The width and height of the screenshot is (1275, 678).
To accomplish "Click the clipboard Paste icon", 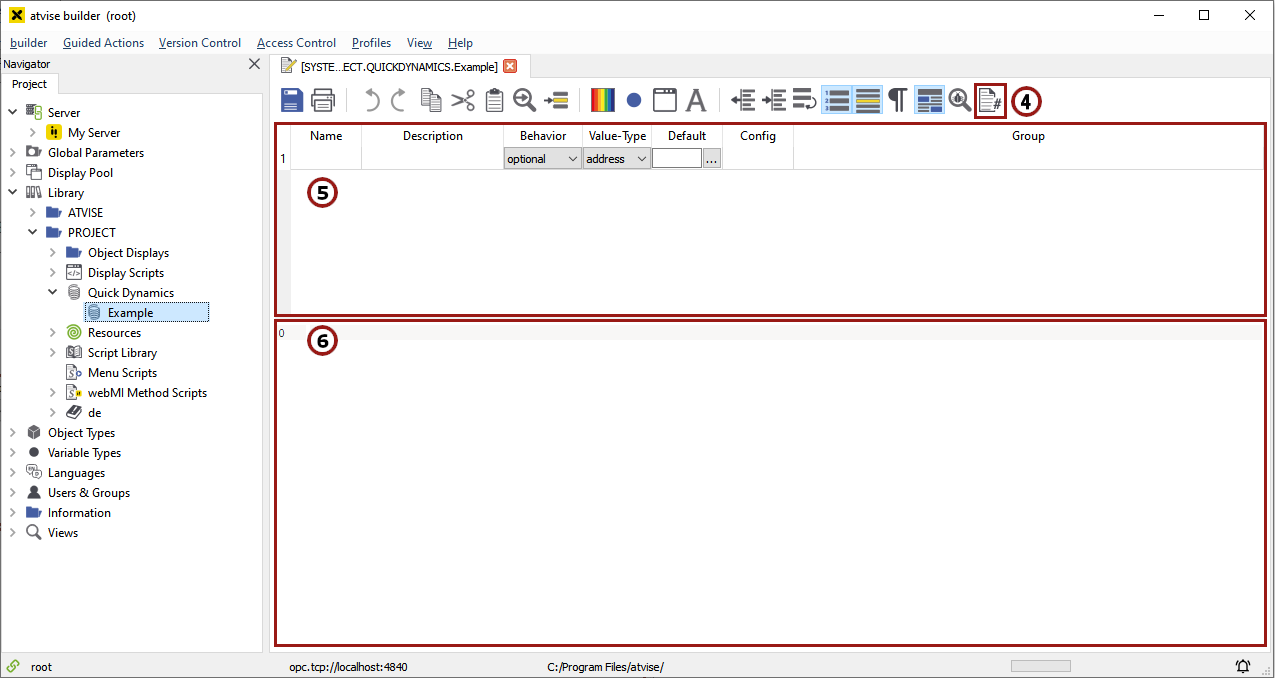I will pyautogui.click(x=494, y=100).
